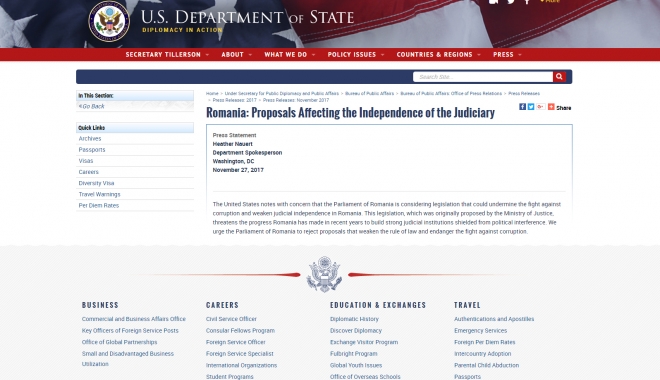Viewport: 660px width, 380px height.
Task: Expand Secretary Tillerson menu arrow
Action: click(207, 55)
